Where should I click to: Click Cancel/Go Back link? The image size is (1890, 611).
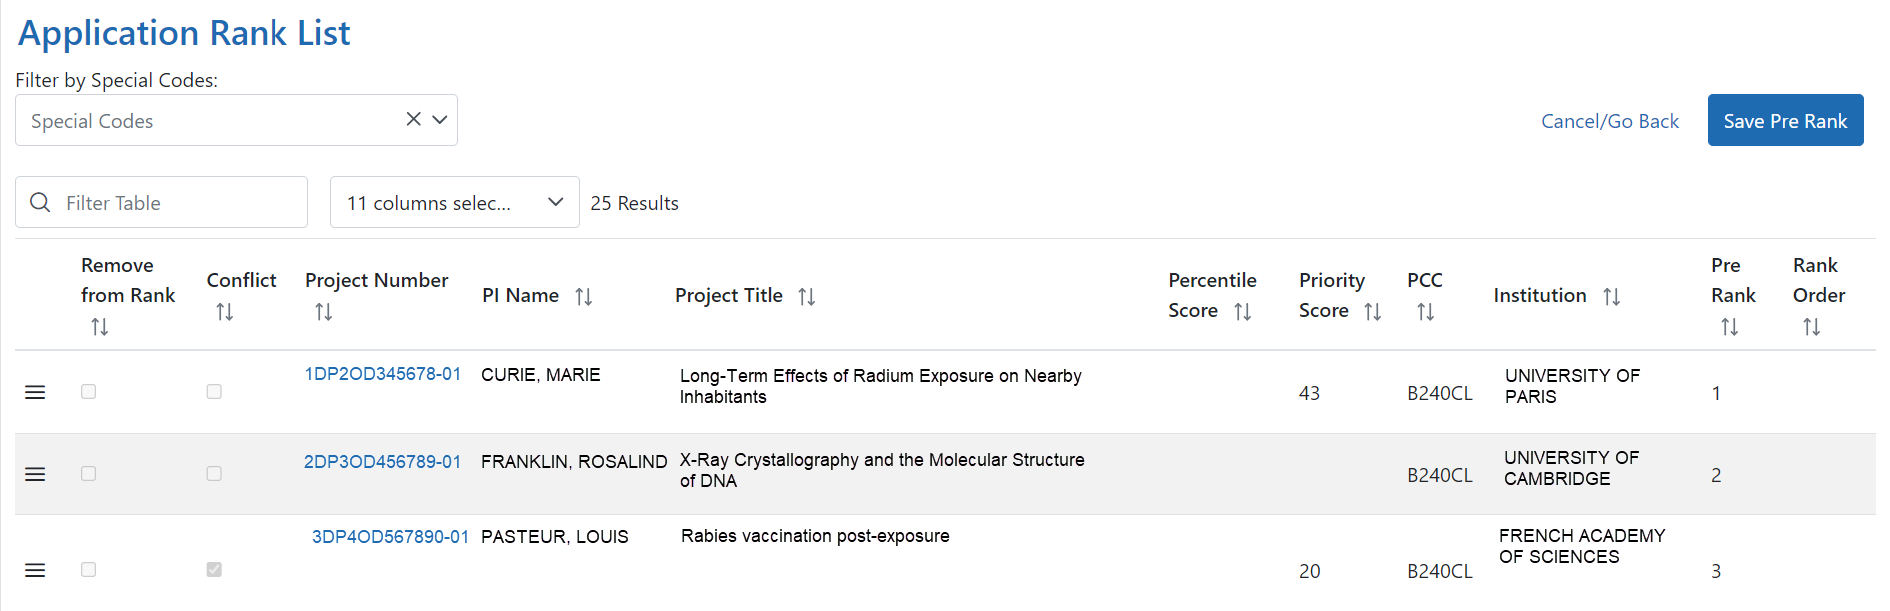(1610, 121)
